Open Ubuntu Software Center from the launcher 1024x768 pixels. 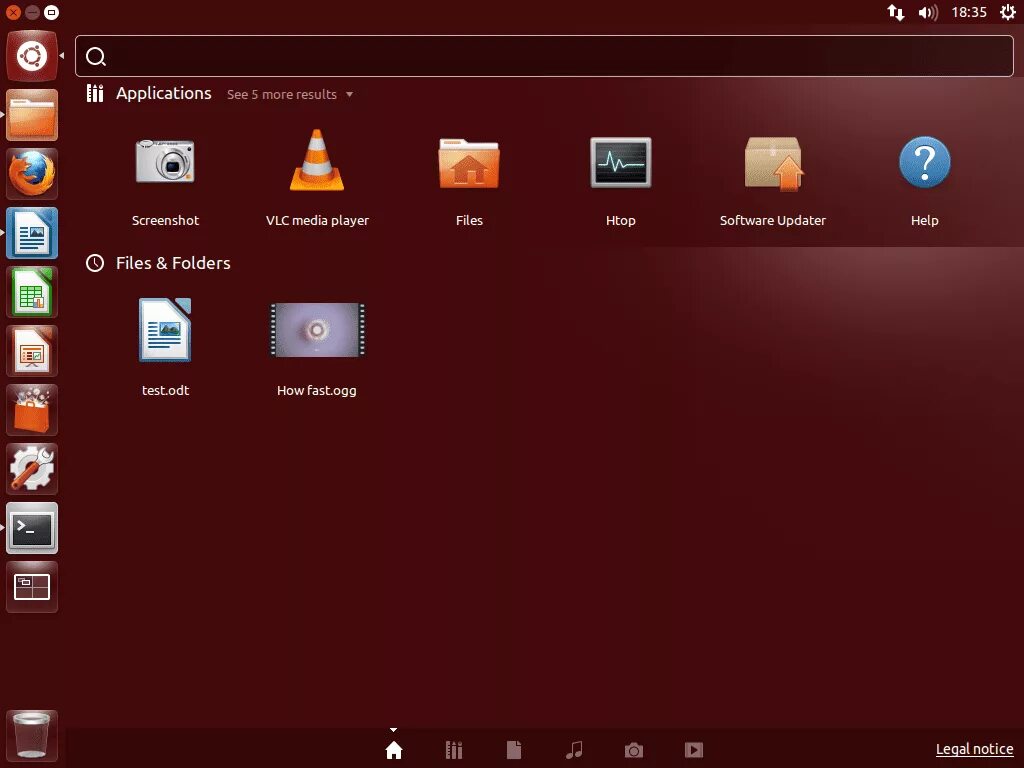[x=32, y=410]
